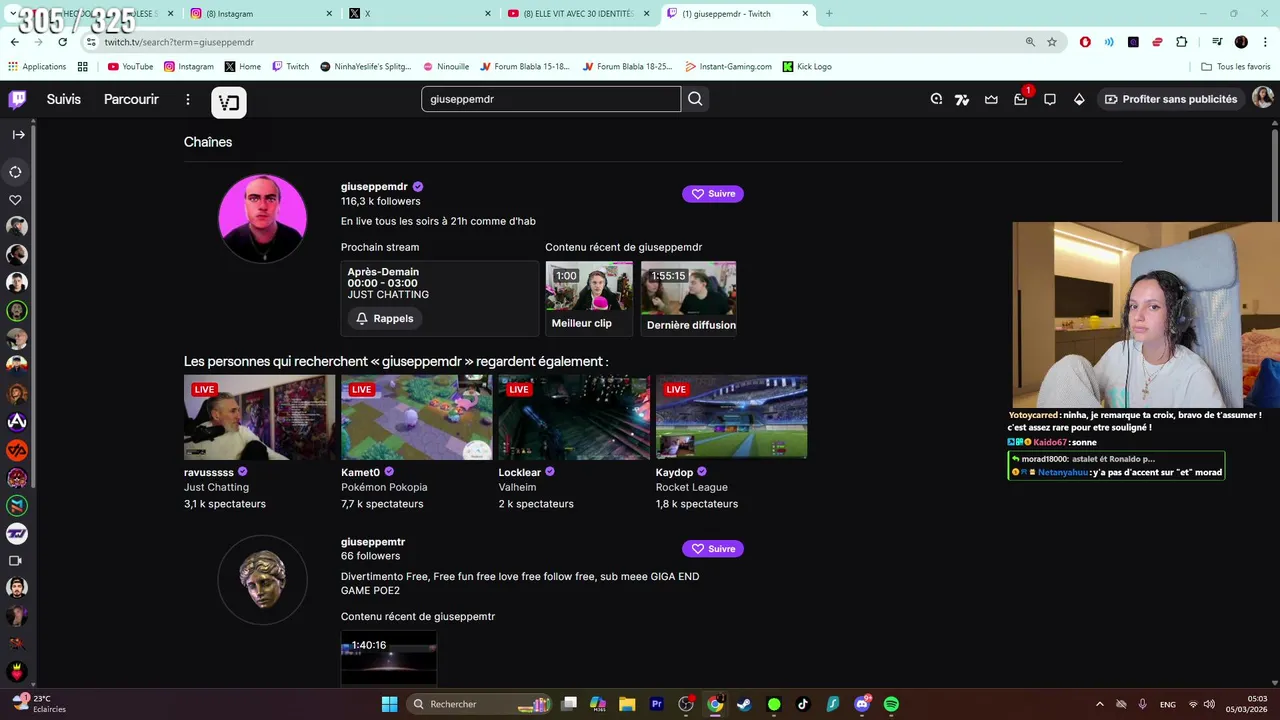Open new browser tab with plus
Viewport: 1280px width, 720px height.
pos(828,13)
